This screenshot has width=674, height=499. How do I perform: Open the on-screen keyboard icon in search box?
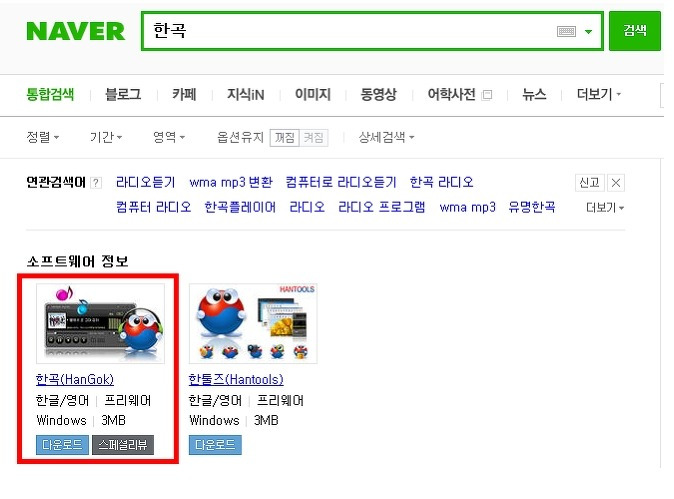tap(566, 31)
